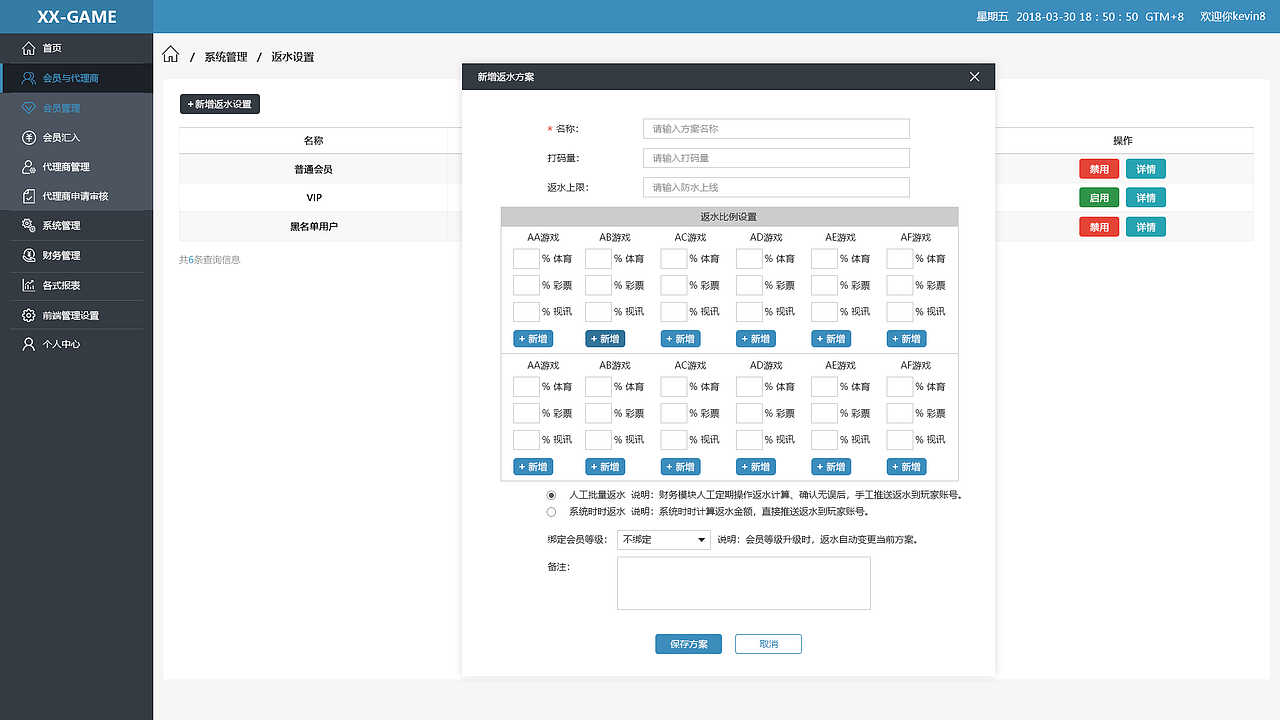Open the 个人中心 user icon in sidebar

click(x=28, y=344)
